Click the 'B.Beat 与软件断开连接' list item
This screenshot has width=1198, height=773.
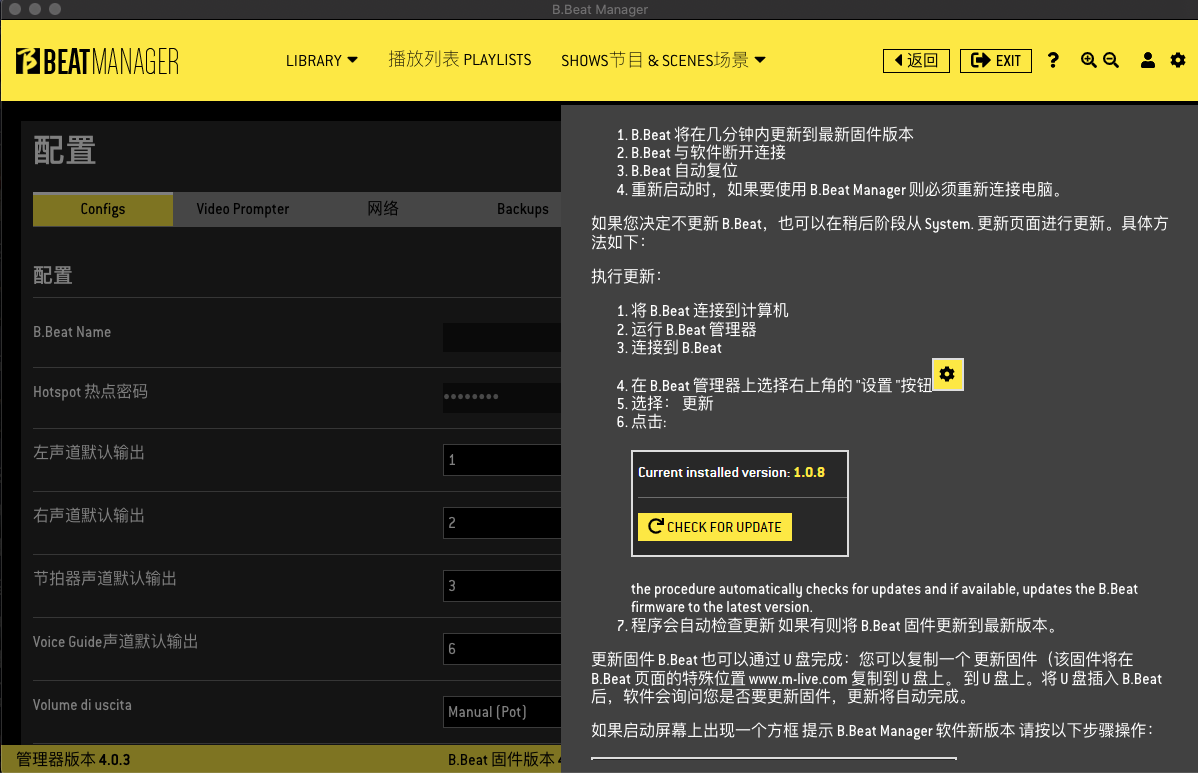pos(707,153)
